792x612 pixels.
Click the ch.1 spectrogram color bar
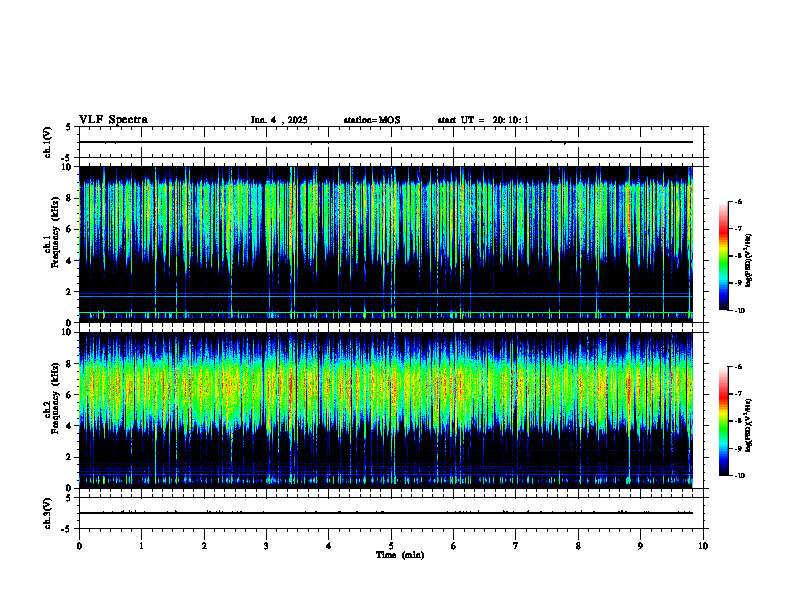pyautogui.click(x=723, y=256)
